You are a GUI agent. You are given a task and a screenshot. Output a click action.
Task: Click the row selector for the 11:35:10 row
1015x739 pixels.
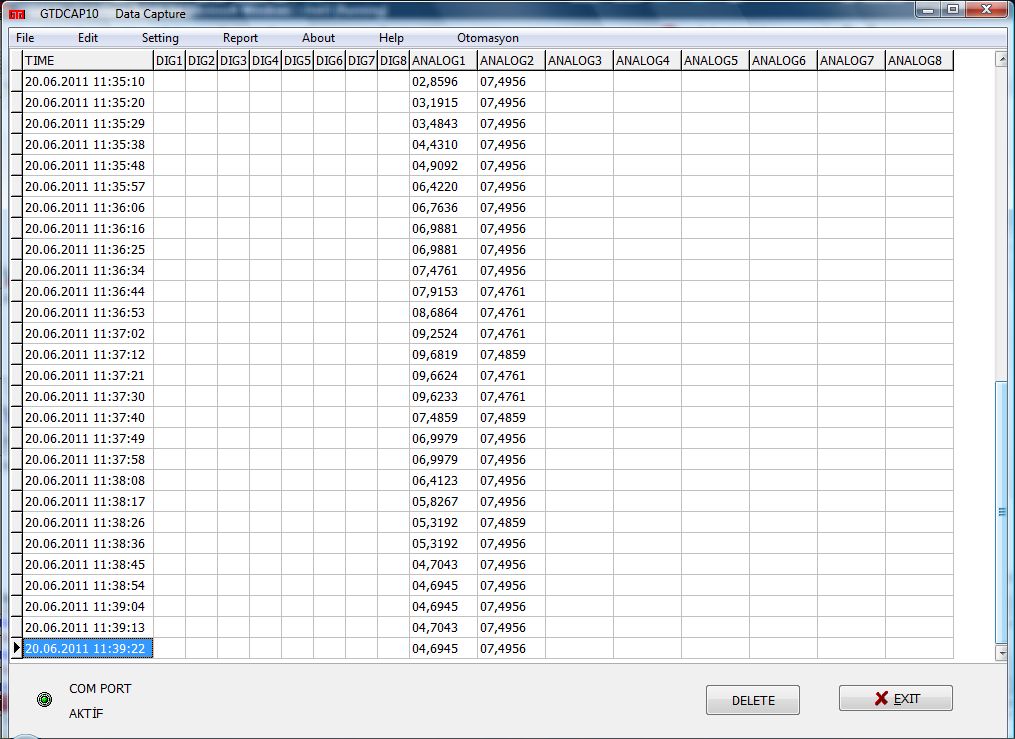(x=17, y=82)
